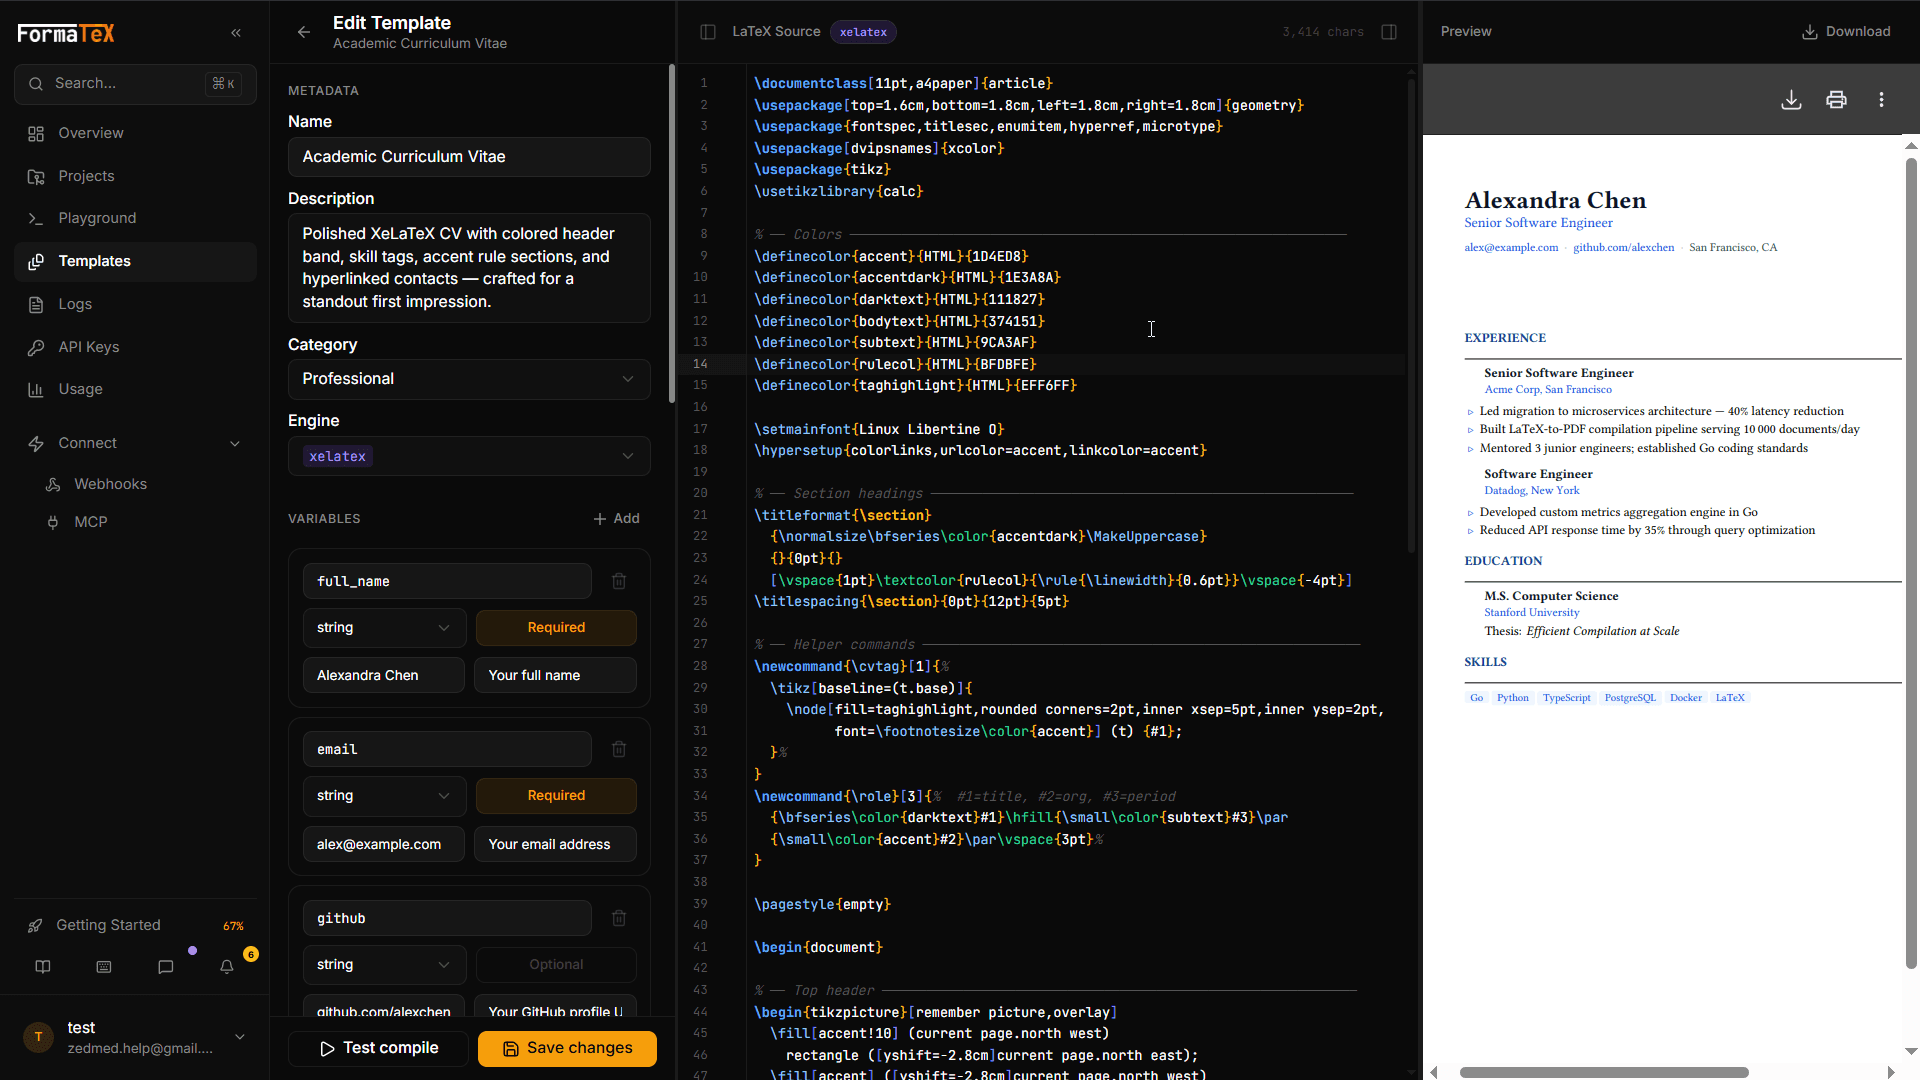The image size is (1920, 1080).
Task: Open the feedback chat bubble icon
Action: pyautogui.click(x=166, y=967)
